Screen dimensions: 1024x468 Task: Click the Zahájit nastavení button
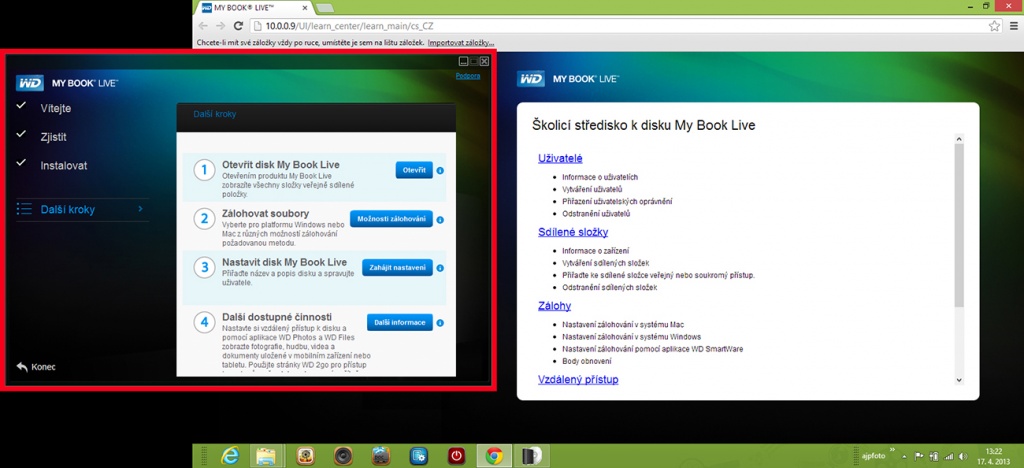[398, 268]
